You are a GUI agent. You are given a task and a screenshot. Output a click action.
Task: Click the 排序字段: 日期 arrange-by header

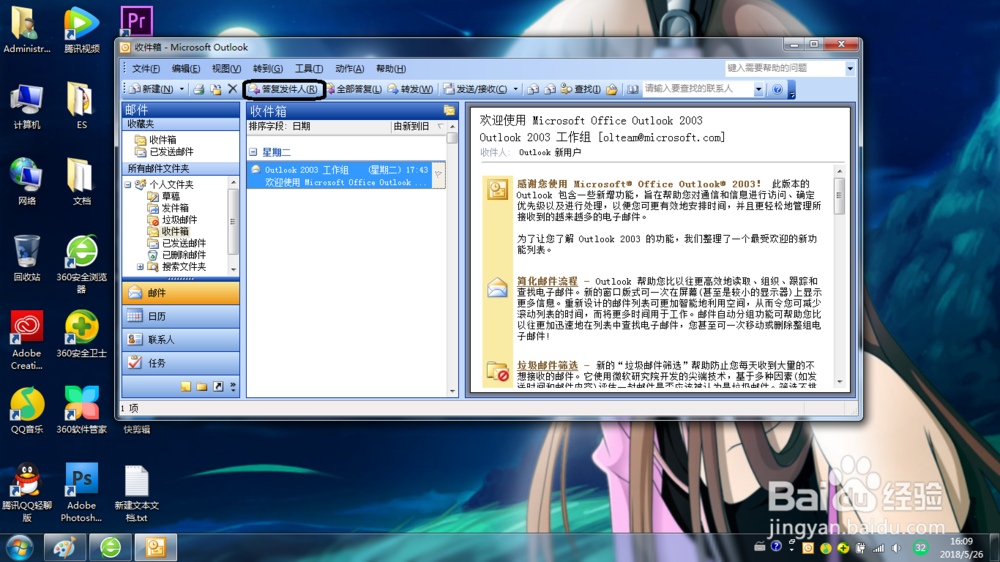pyautogui.click(x=319, y=127)
